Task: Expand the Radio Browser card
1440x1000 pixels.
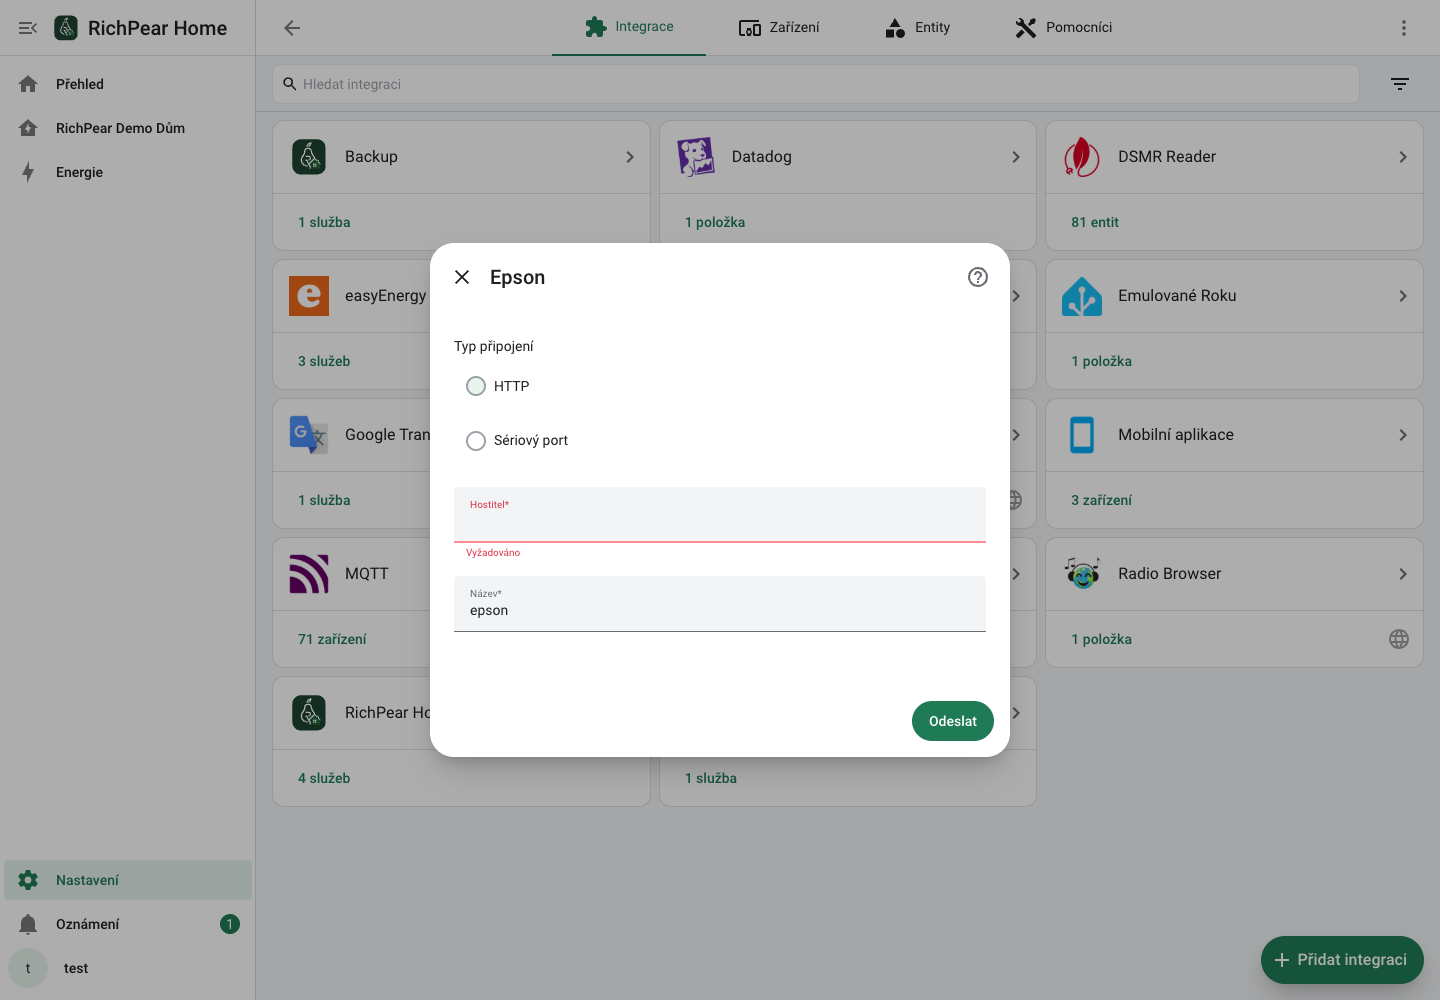Action: (1403, 574)
